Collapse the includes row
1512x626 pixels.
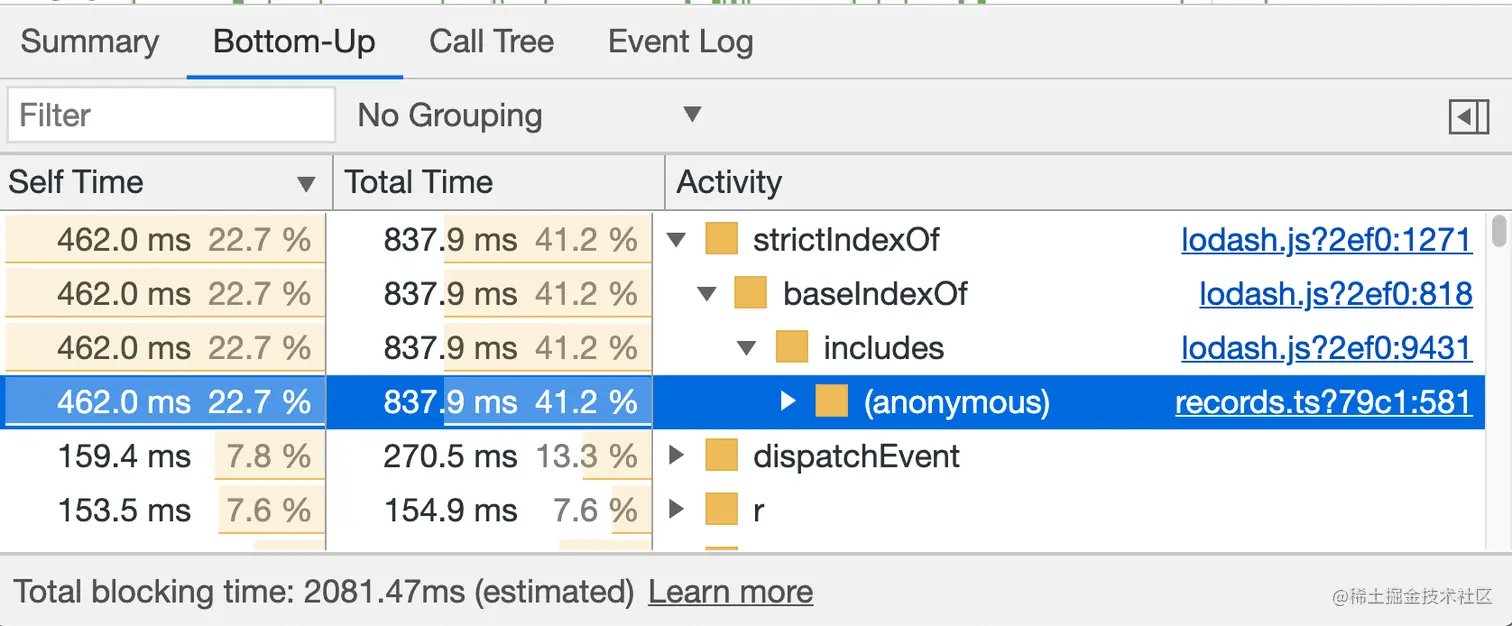pyautogui.click(x=746, y=348)
